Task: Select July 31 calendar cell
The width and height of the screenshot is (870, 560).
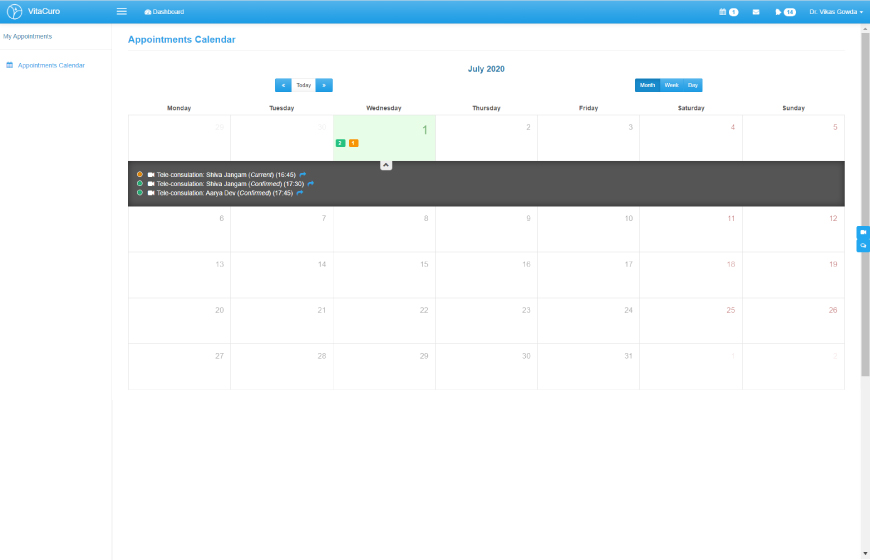Action: [588, 366]
